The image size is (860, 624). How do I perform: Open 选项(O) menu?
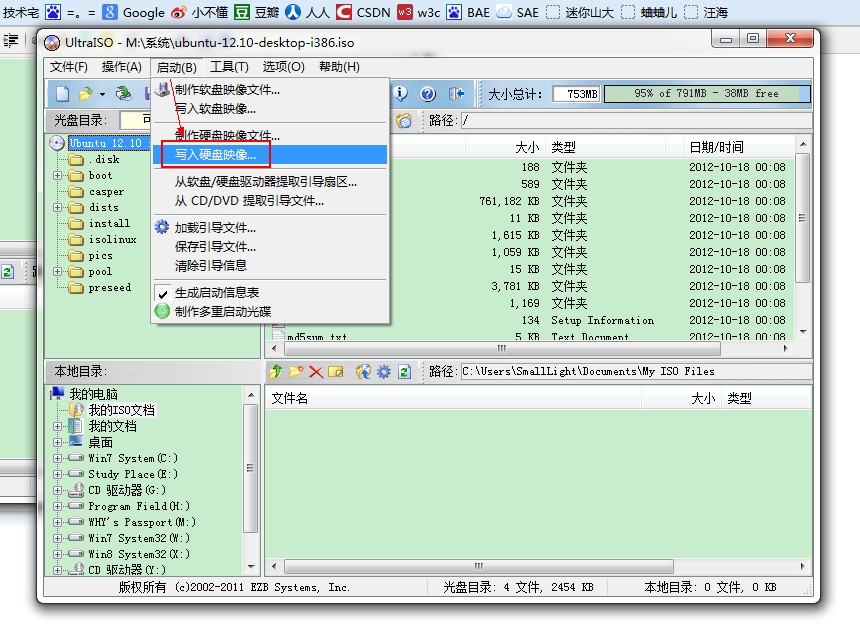(283, 67)
